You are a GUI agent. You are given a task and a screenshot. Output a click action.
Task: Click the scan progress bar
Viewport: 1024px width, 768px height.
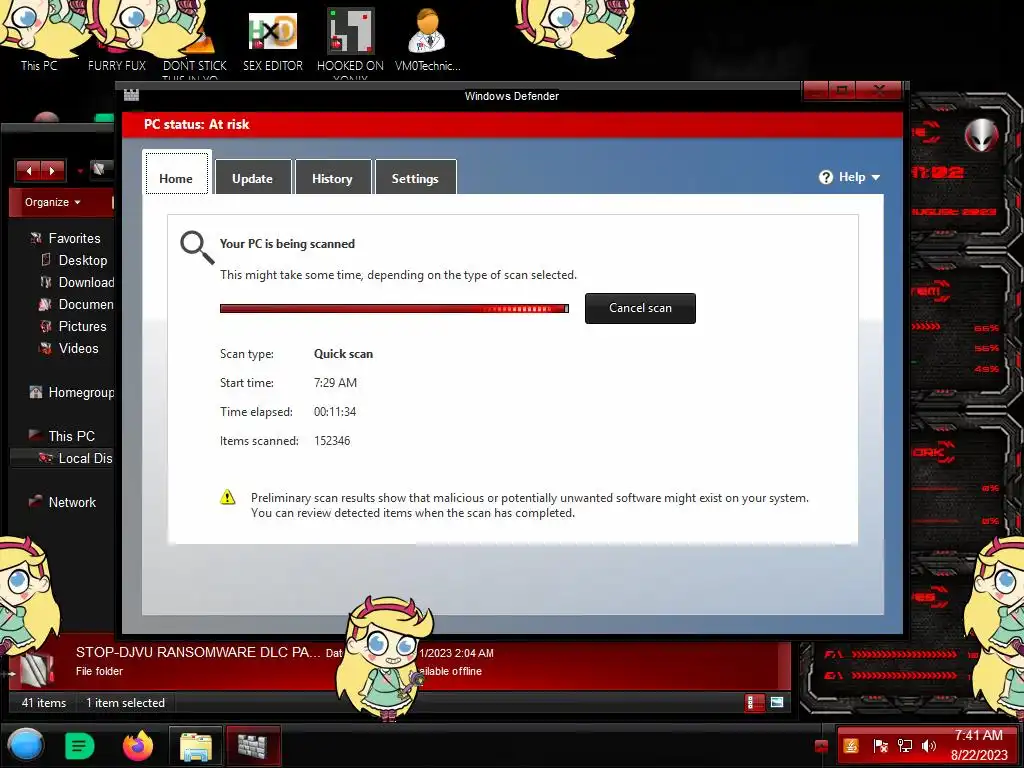[x=394, y=308]
